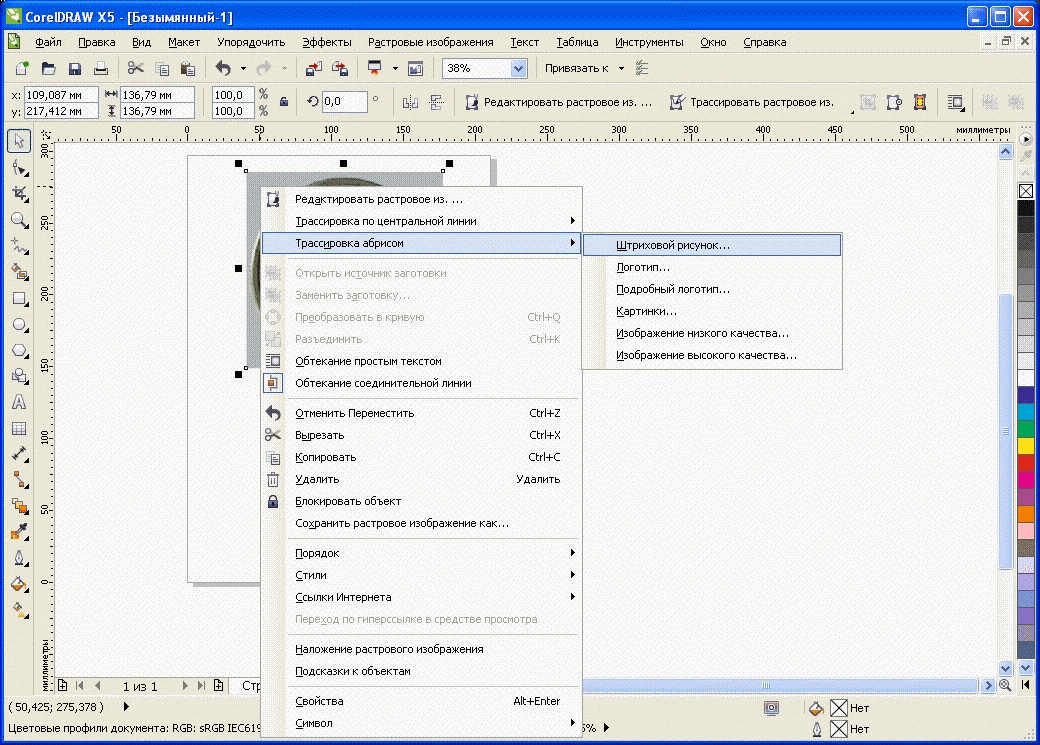Click the Import icon in toolbar
Image resolution: width=1040 pixels, height=745 pixels.
[x=314, y=68]
